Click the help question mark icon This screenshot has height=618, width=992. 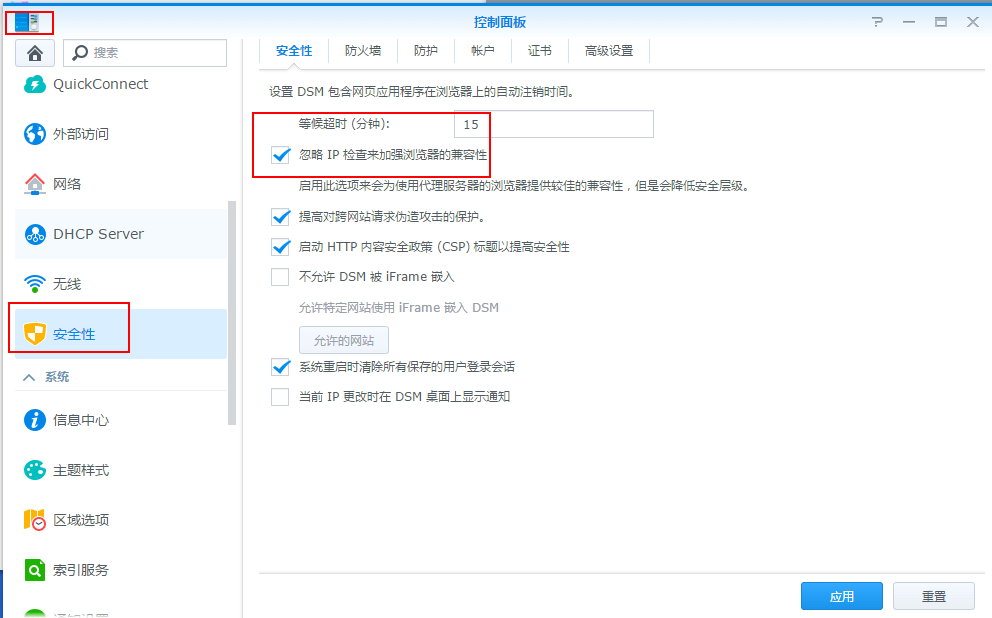pyautogui.click(x=877, y=22)
